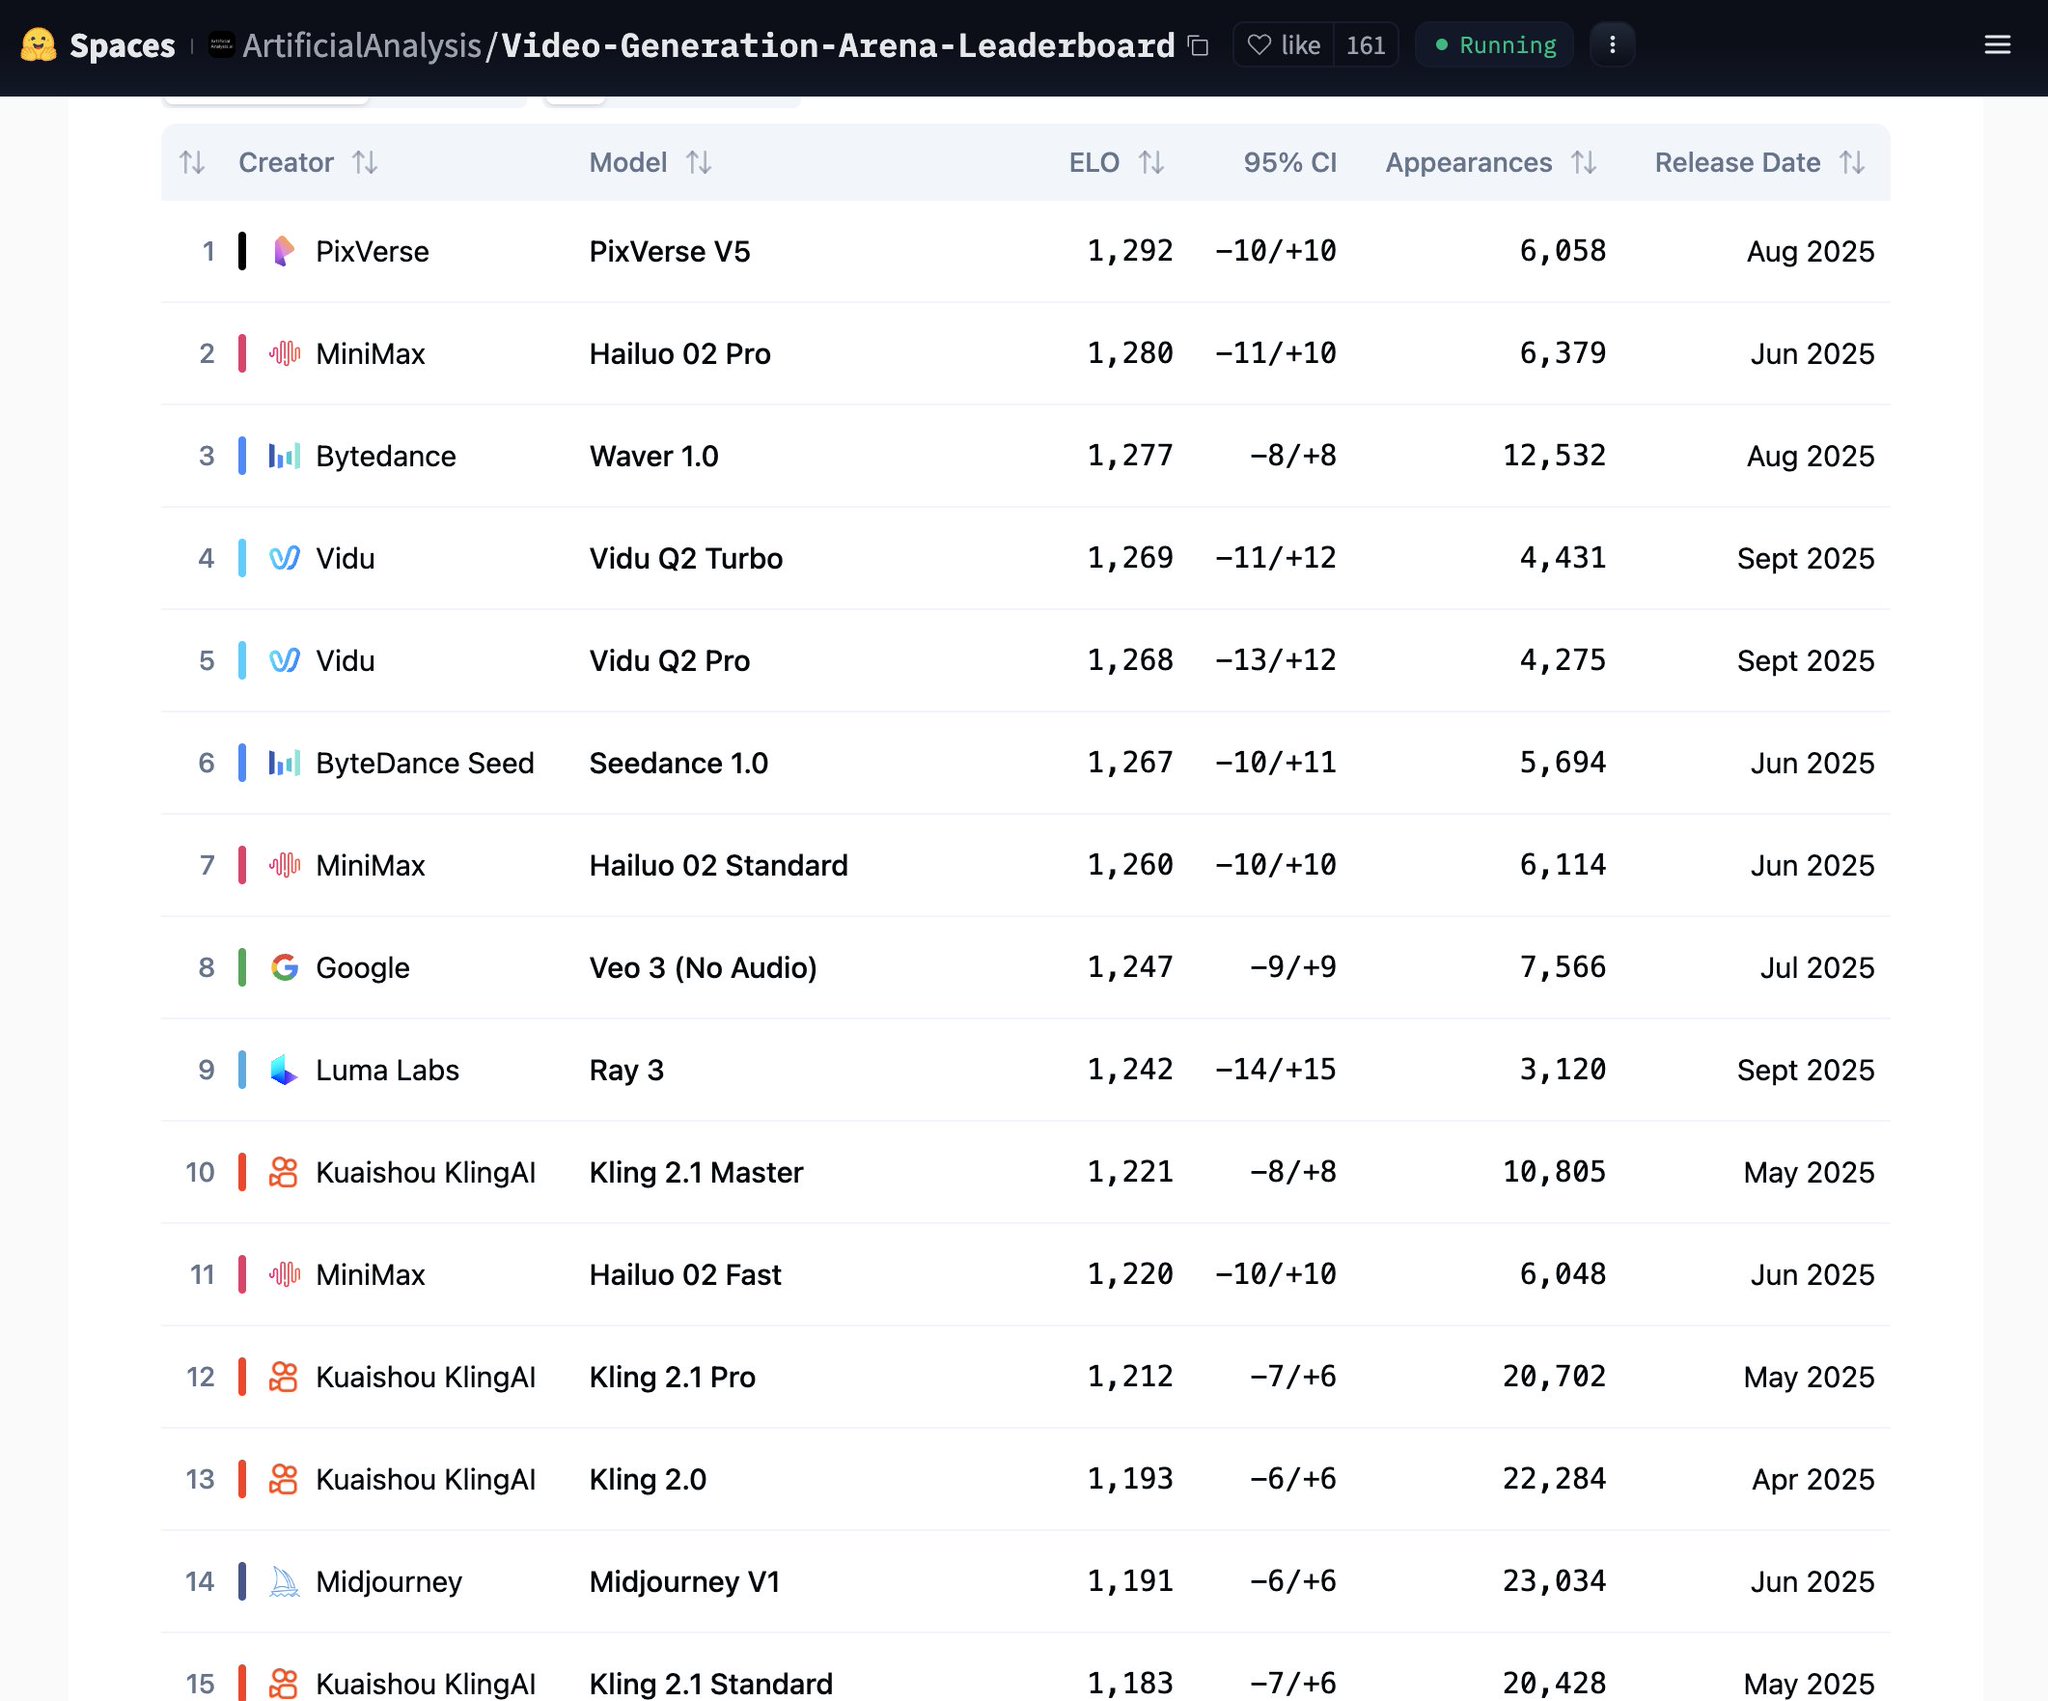Select the Waver 1.0 model name
Screen dimensions: 2048x1701
654,456
